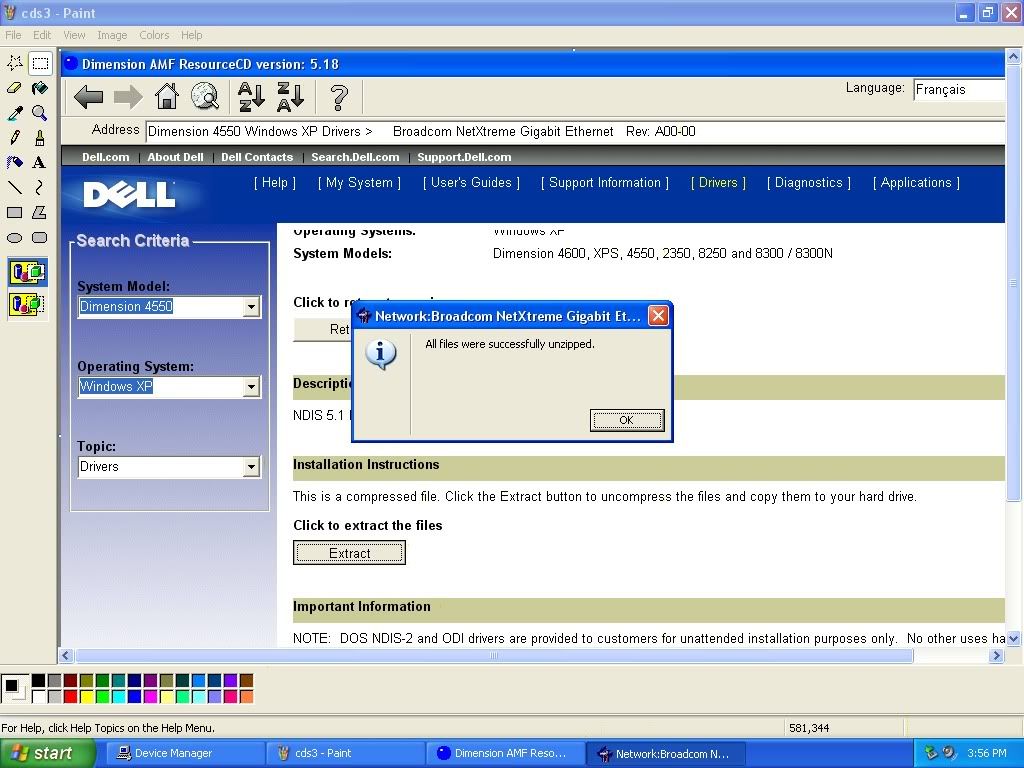Screen dimensions: 1024x768
Task: Pick the Fill With Color bucket tool
Action: [x=40, y=88]
